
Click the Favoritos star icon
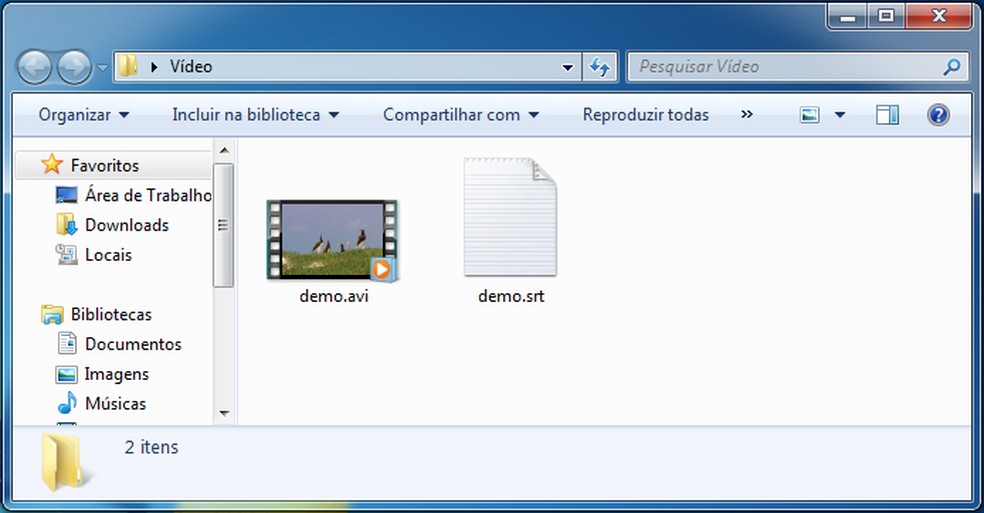coord(52,165)
